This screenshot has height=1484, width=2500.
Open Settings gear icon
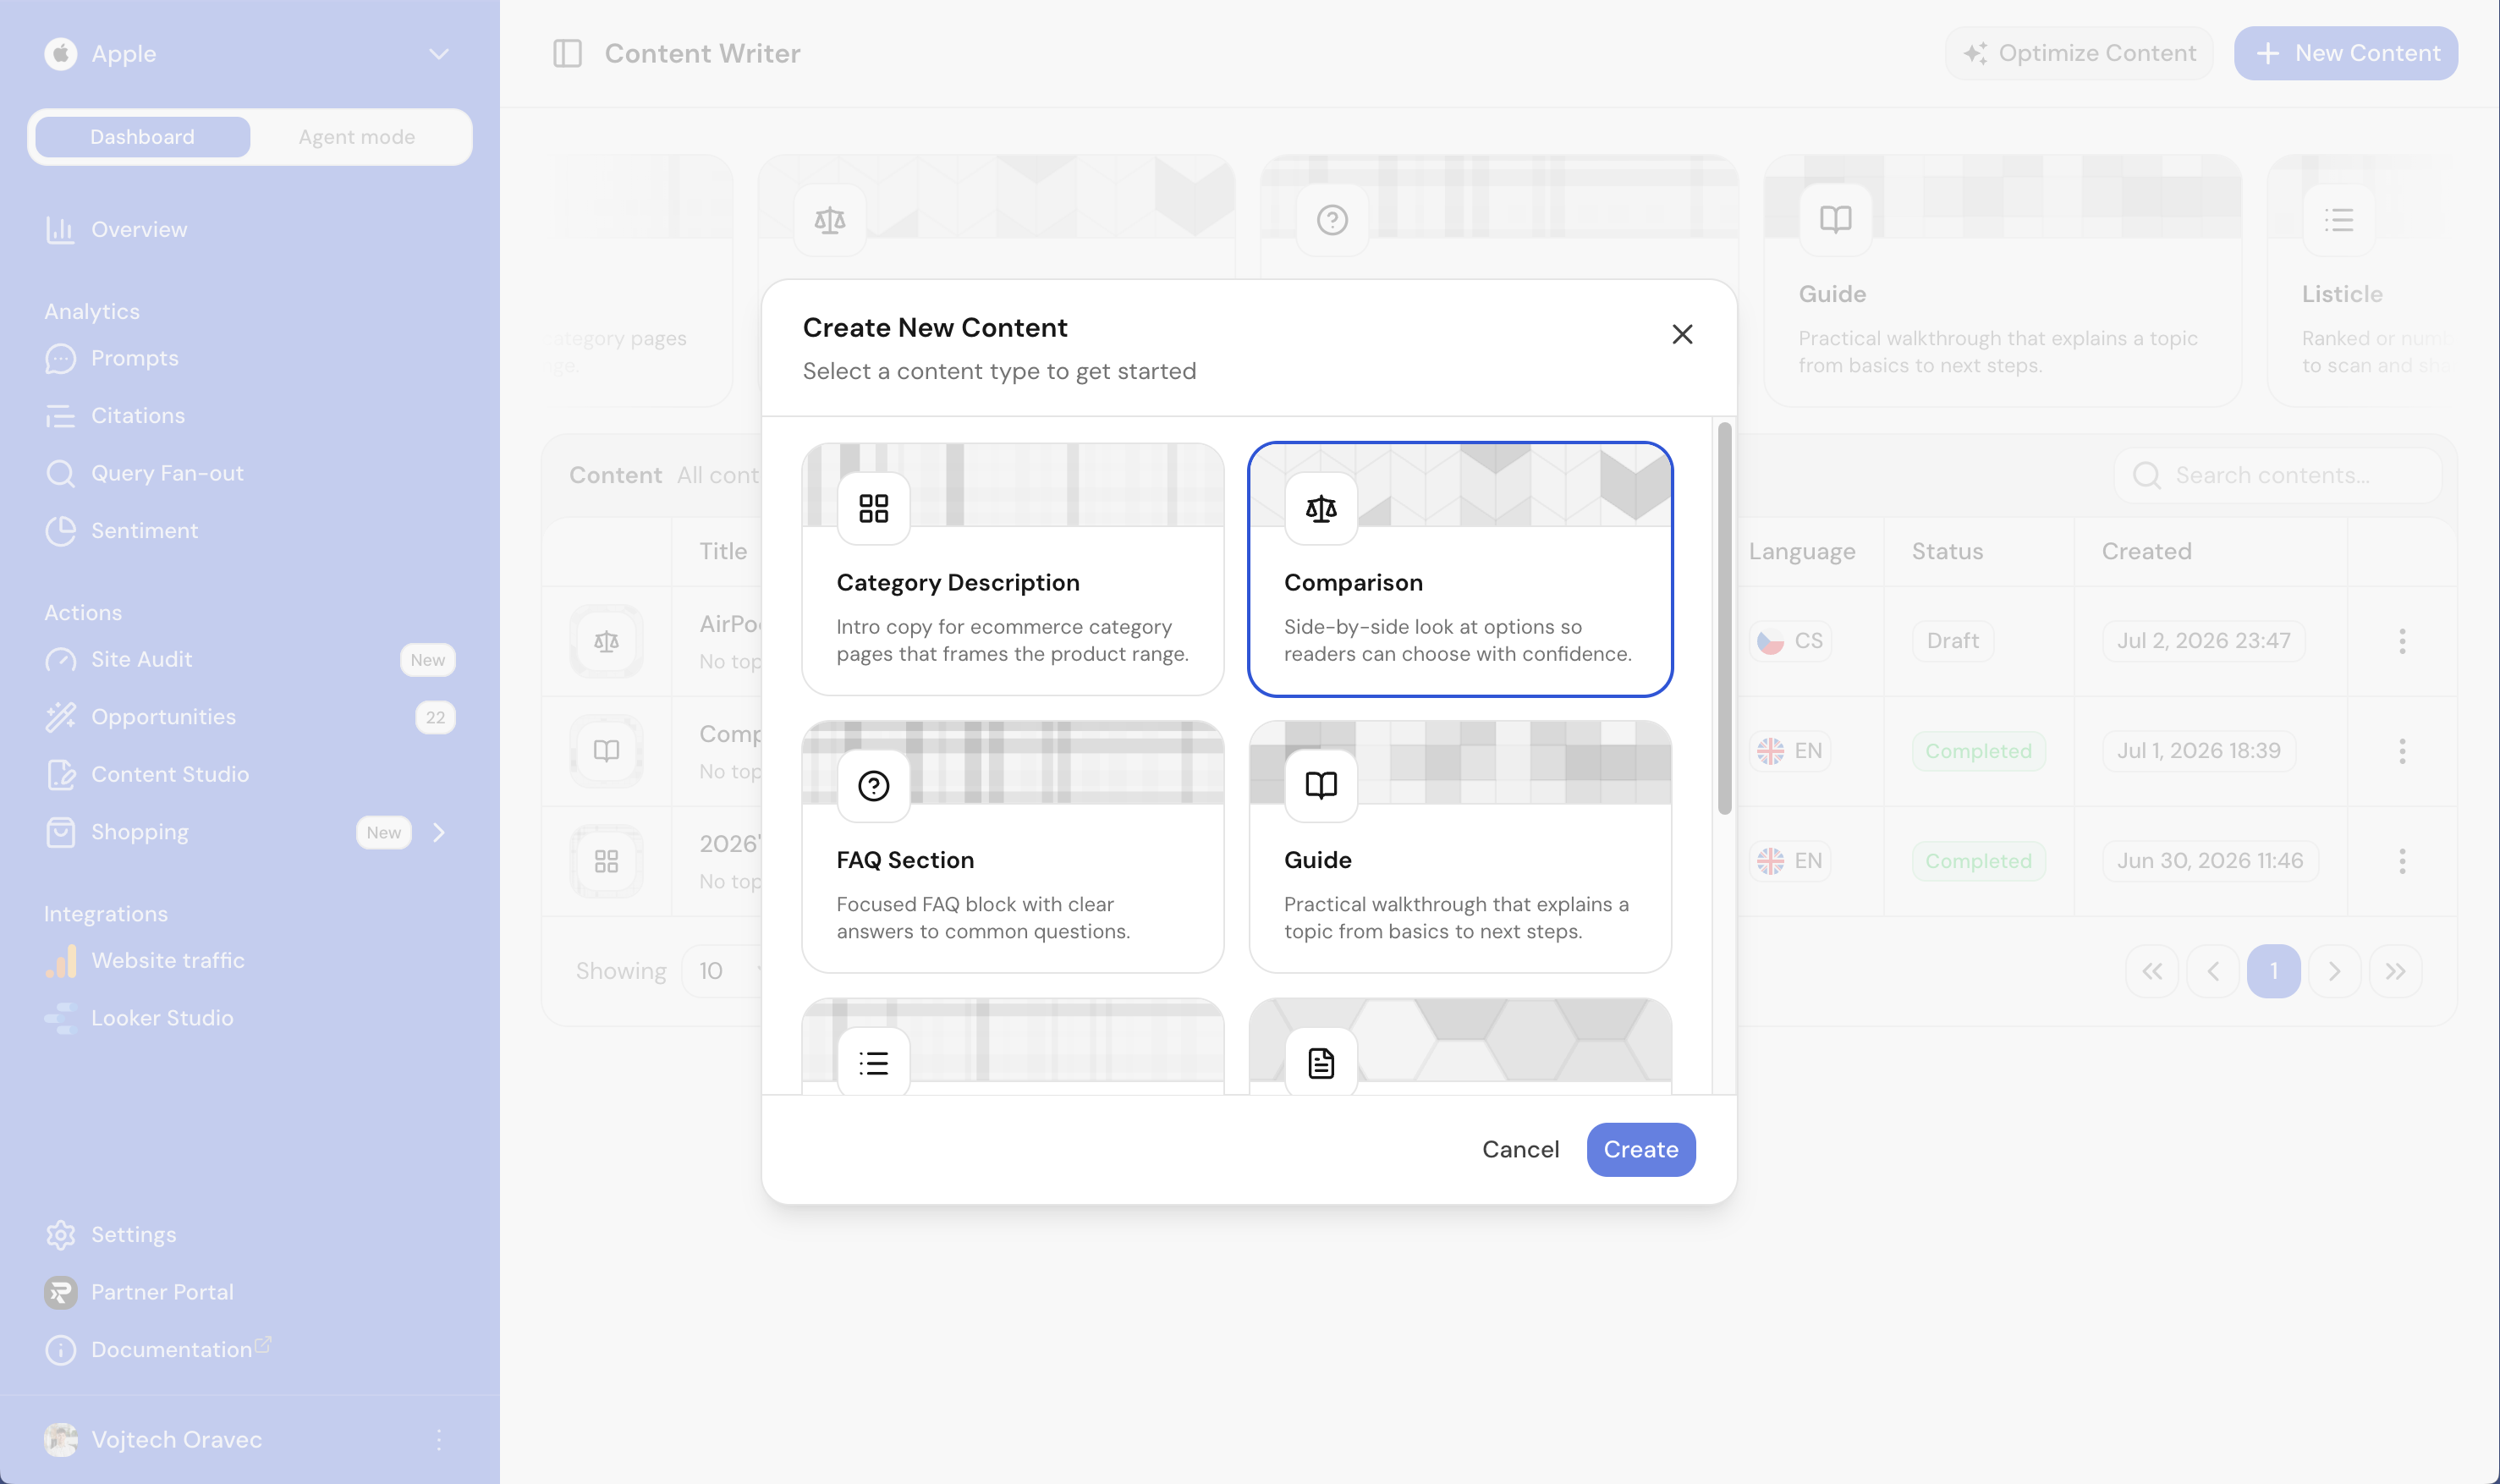[60, 1235]
